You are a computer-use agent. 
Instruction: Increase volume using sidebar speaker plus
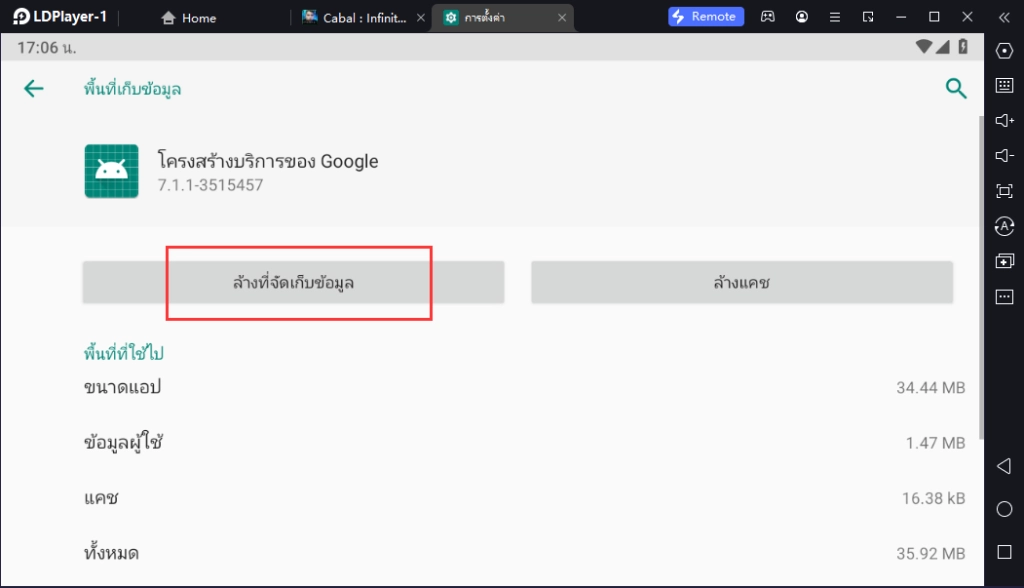pyautogui.click(x=1004, y=120)
